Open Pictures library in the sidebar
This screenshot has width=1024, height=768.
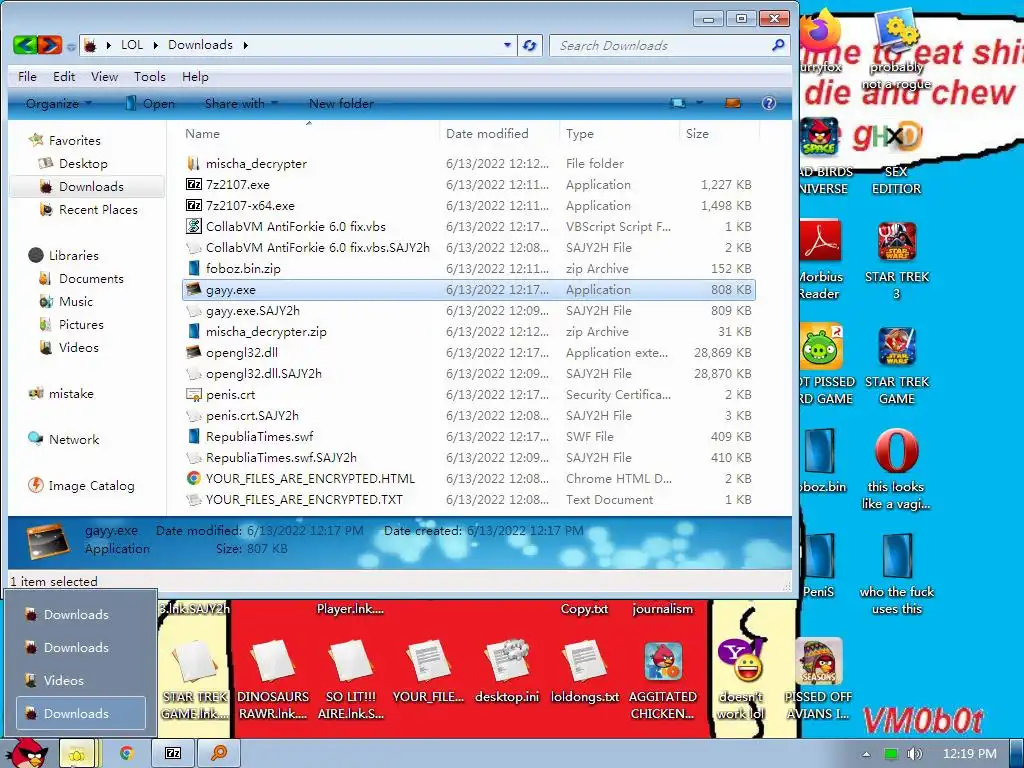click(81, 325)
